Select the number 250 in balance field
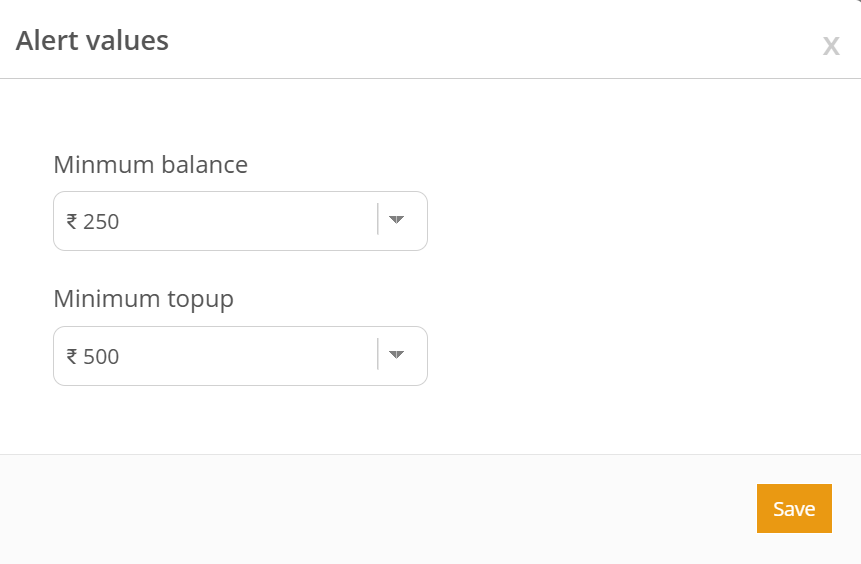The height and width of the screenshot is (564, 861). click(101, 222)
